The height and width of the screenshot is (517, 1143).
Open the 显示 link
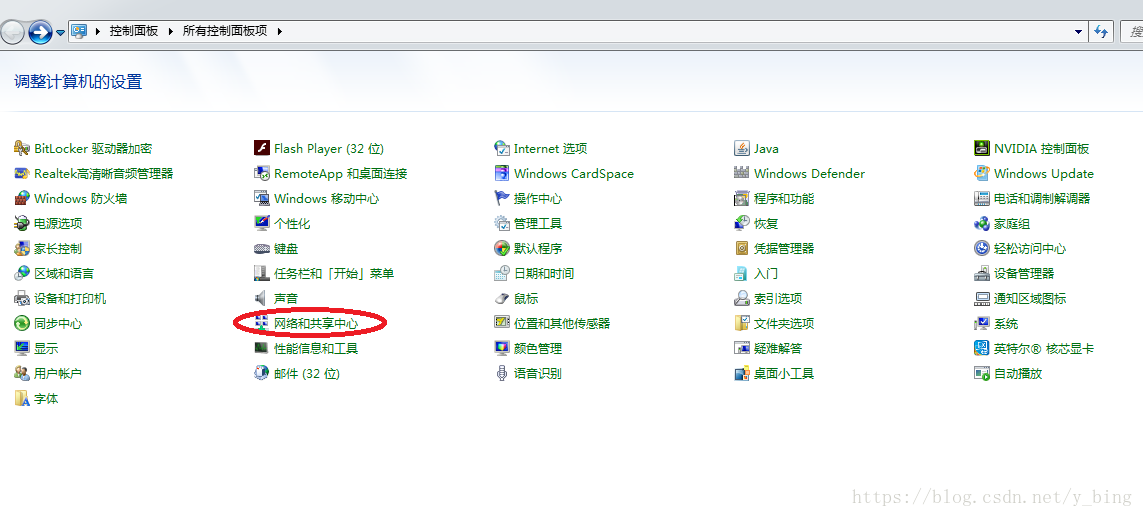[46, 349]
